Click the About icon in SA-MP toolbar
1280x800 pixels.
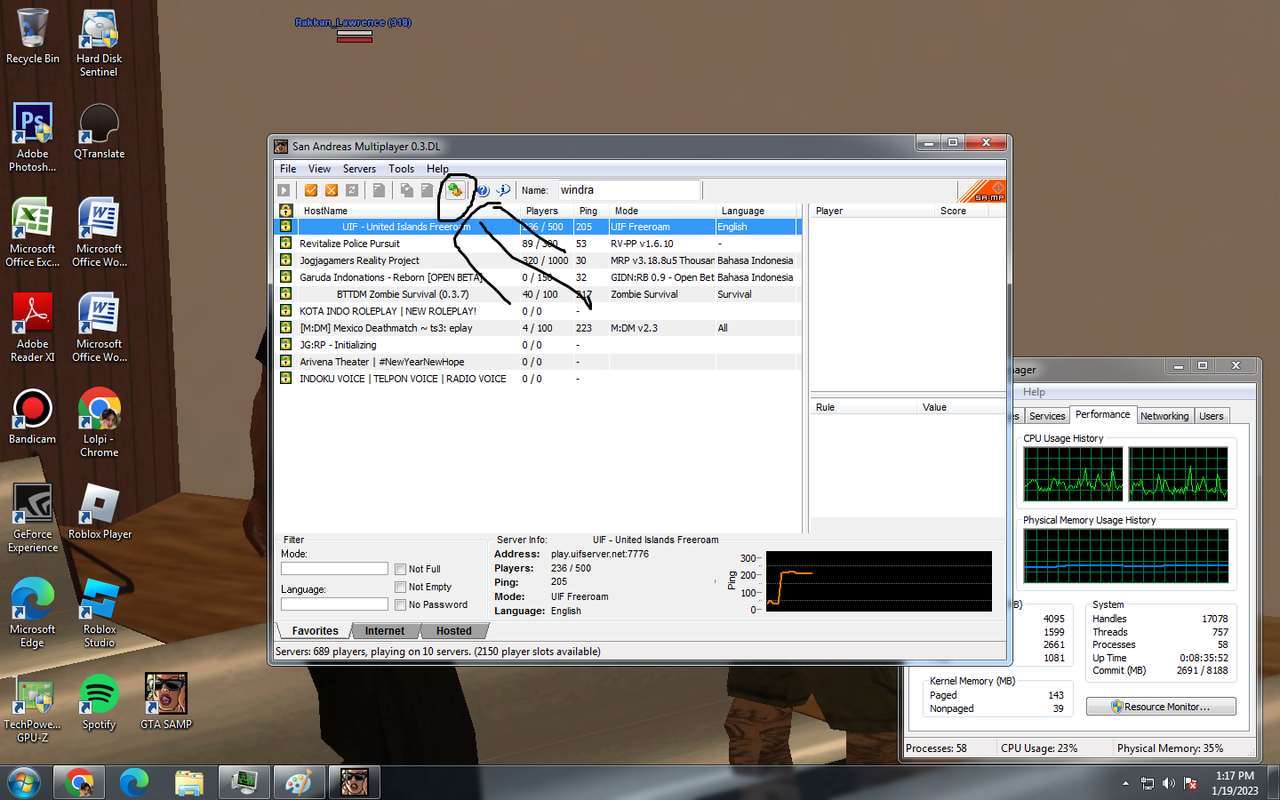503,190
